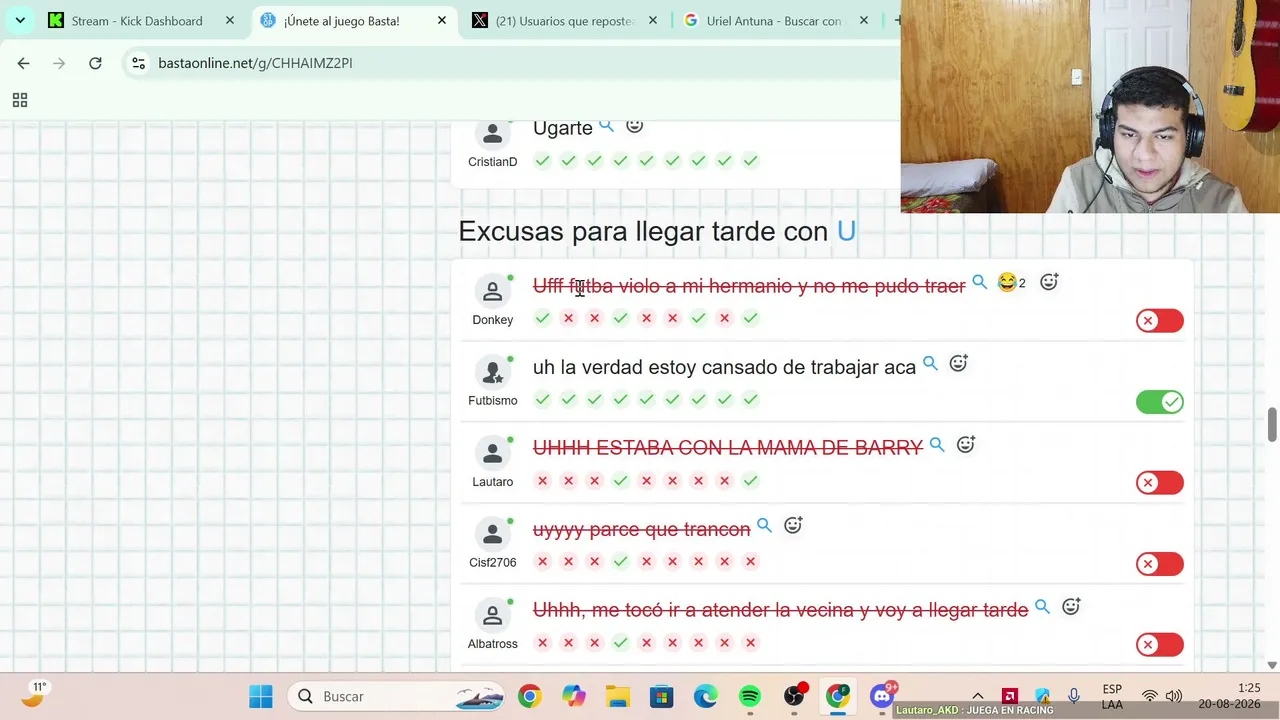Image resolution: width=1280 pixels, height=720 pixels.
Task: Close the Stream - Kick Dashboard tab
Action: click(x=230, y=21)
